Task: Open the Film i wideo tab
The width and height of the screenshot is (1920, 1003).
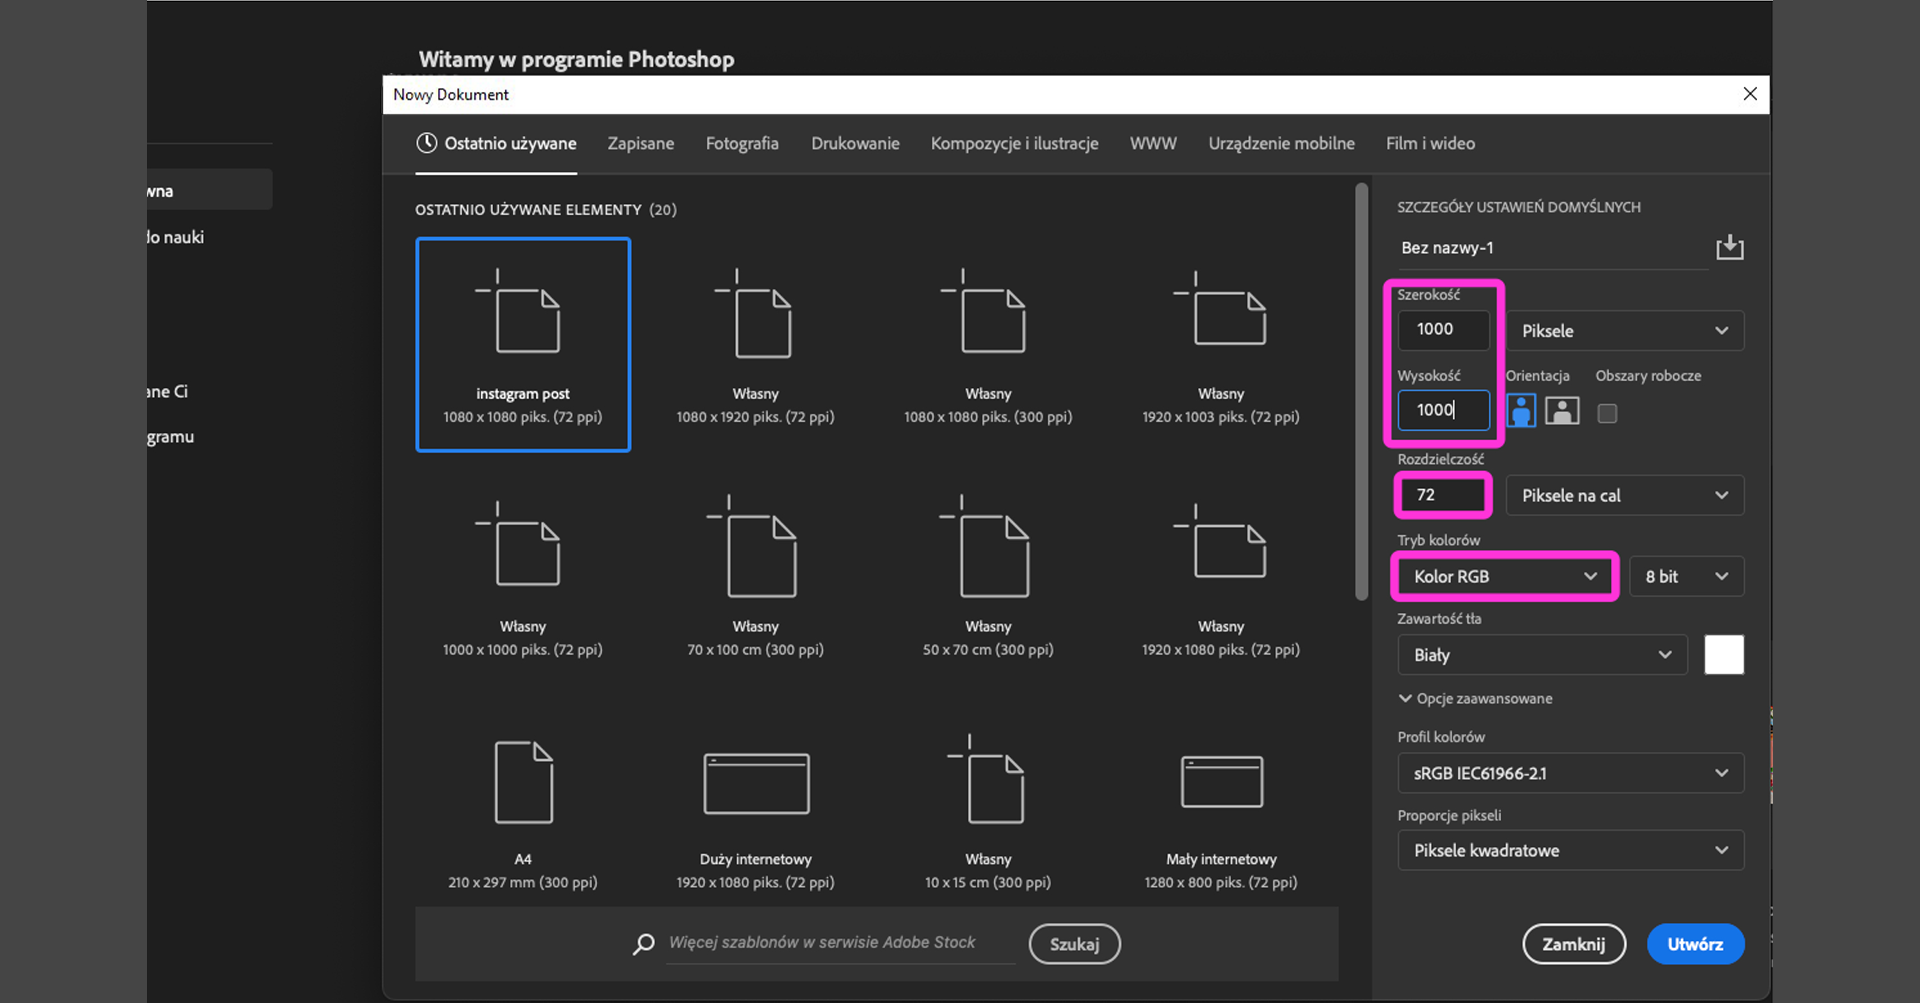Action: (1430, 143)
